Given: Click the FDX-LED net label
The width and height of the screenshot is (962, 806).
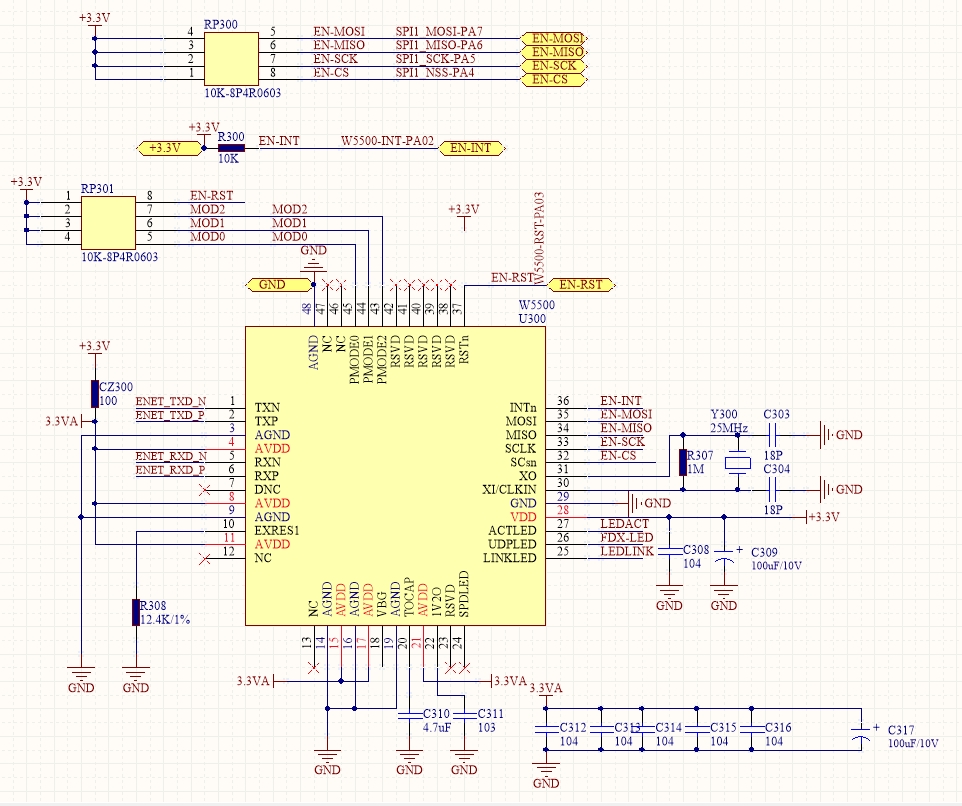Looking at the screenshot, I should pyautogui.click(x=626, y=537).
